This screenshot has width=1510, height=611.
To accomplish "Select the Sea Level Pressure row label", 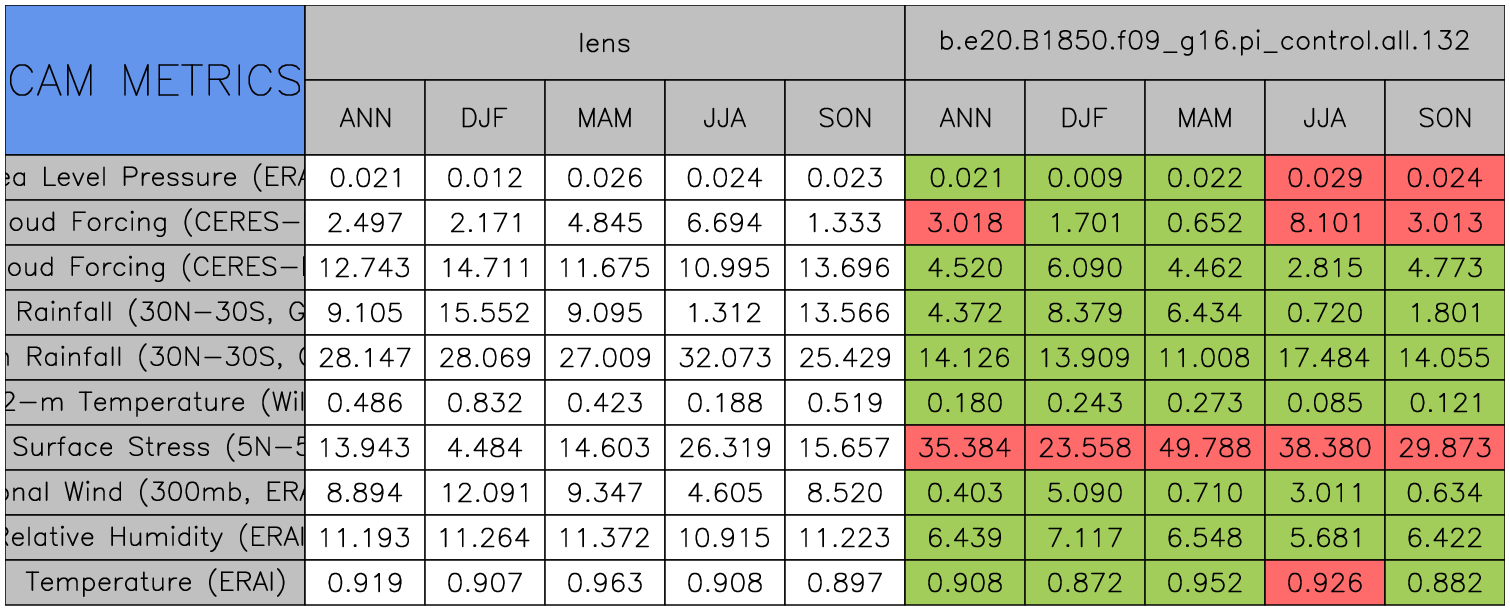I will click(x=155, y=178).
